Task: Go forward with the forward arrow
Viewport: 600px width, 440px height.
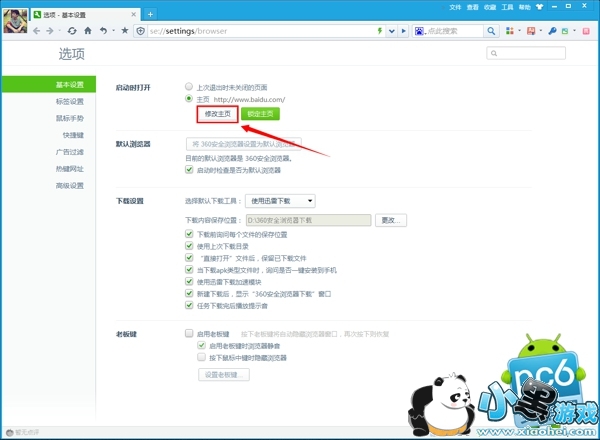Action: 50,31
